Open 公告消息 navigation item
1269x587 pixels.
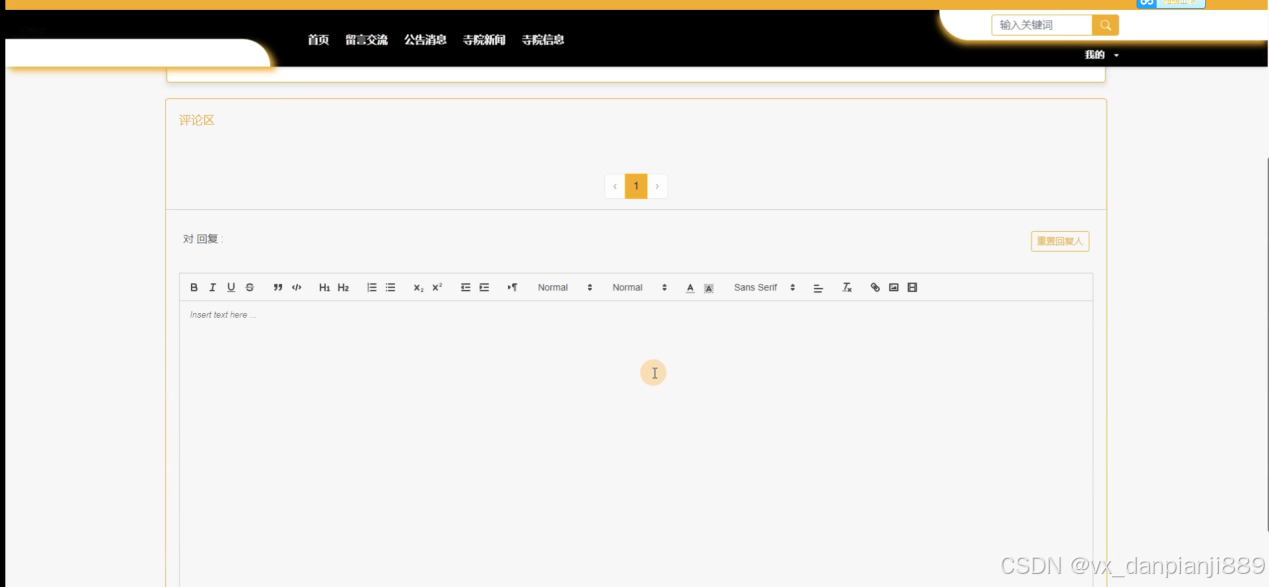(425, 40)
